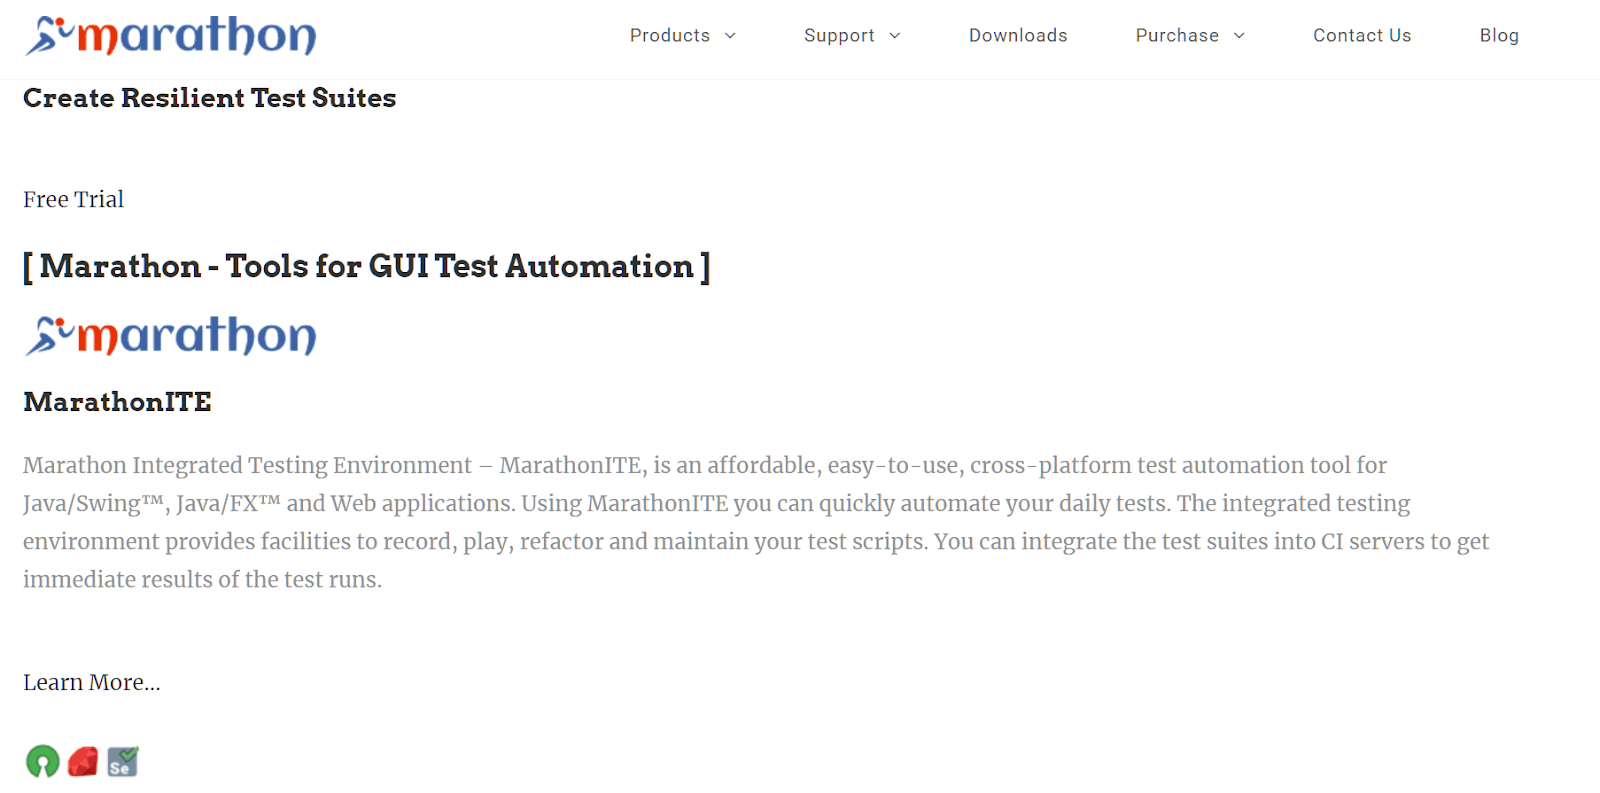Screen dimensions: 1600x793
Task: Click the Free Trial link
Action: (x=74, y=200)
